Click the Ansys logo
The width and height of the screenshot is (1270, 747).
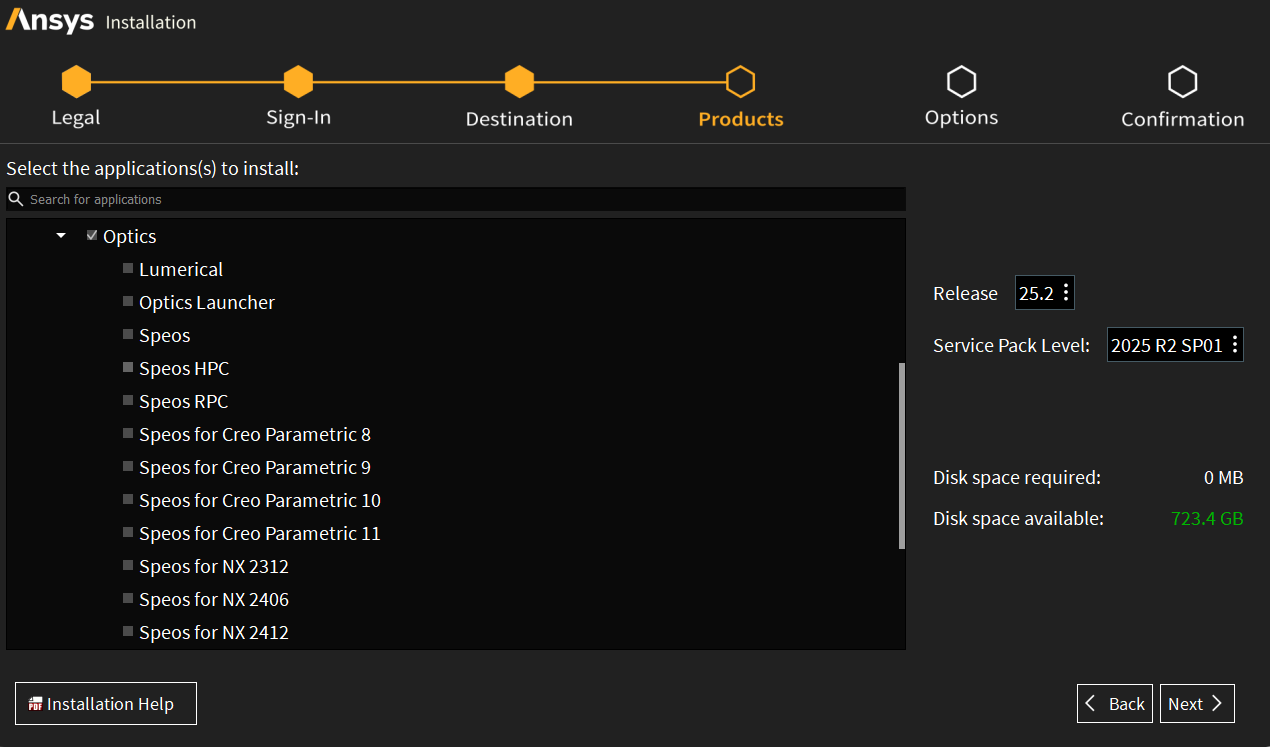point(50,20)
